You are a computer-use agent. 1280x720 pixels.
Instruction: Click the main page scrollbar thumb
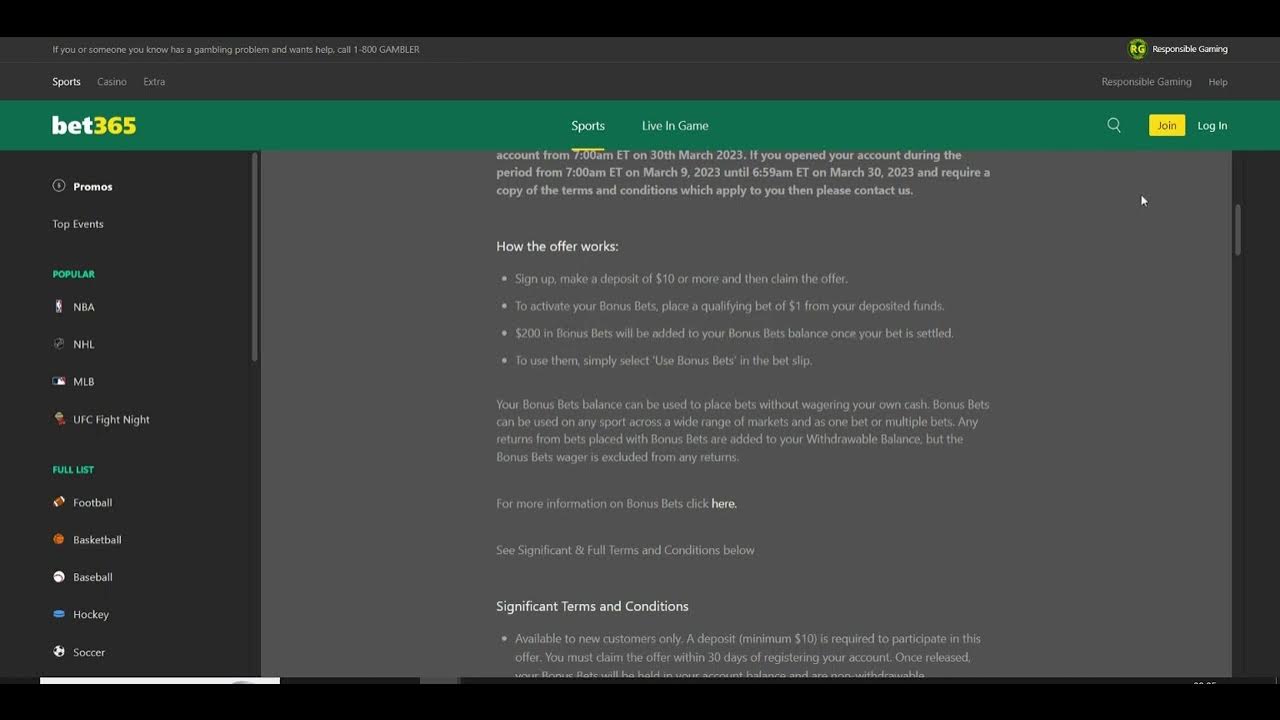[1237, 230]
